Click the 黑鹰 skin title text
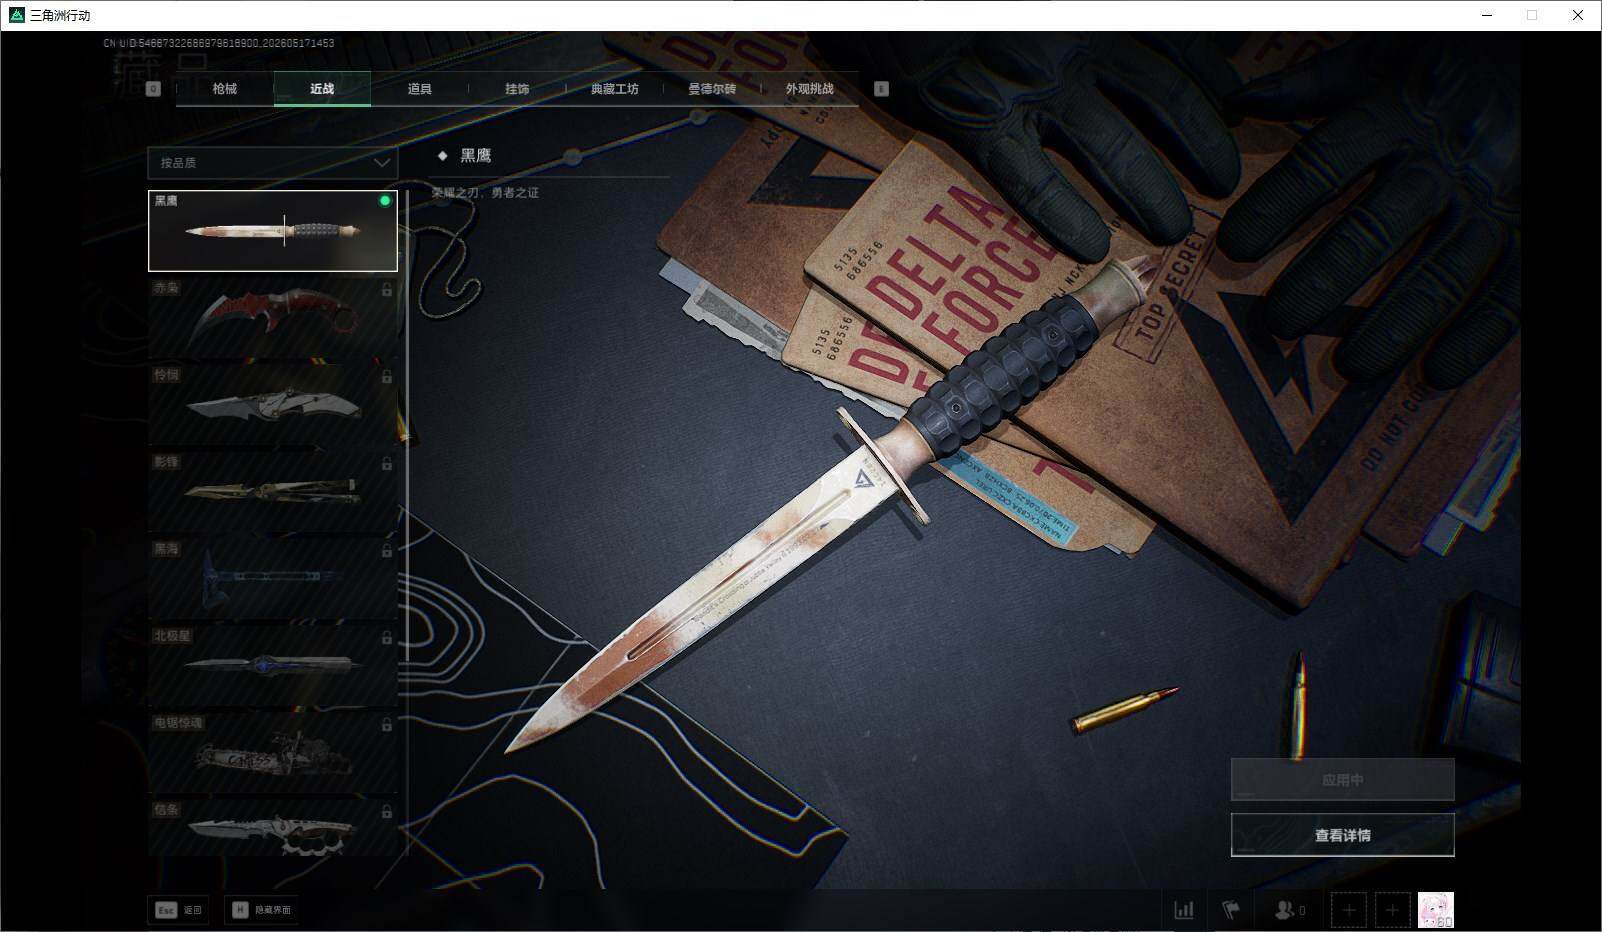Image resolution: width=1602 pixels, height=932 pixels. pyautogui.click(x=475, y=156)
